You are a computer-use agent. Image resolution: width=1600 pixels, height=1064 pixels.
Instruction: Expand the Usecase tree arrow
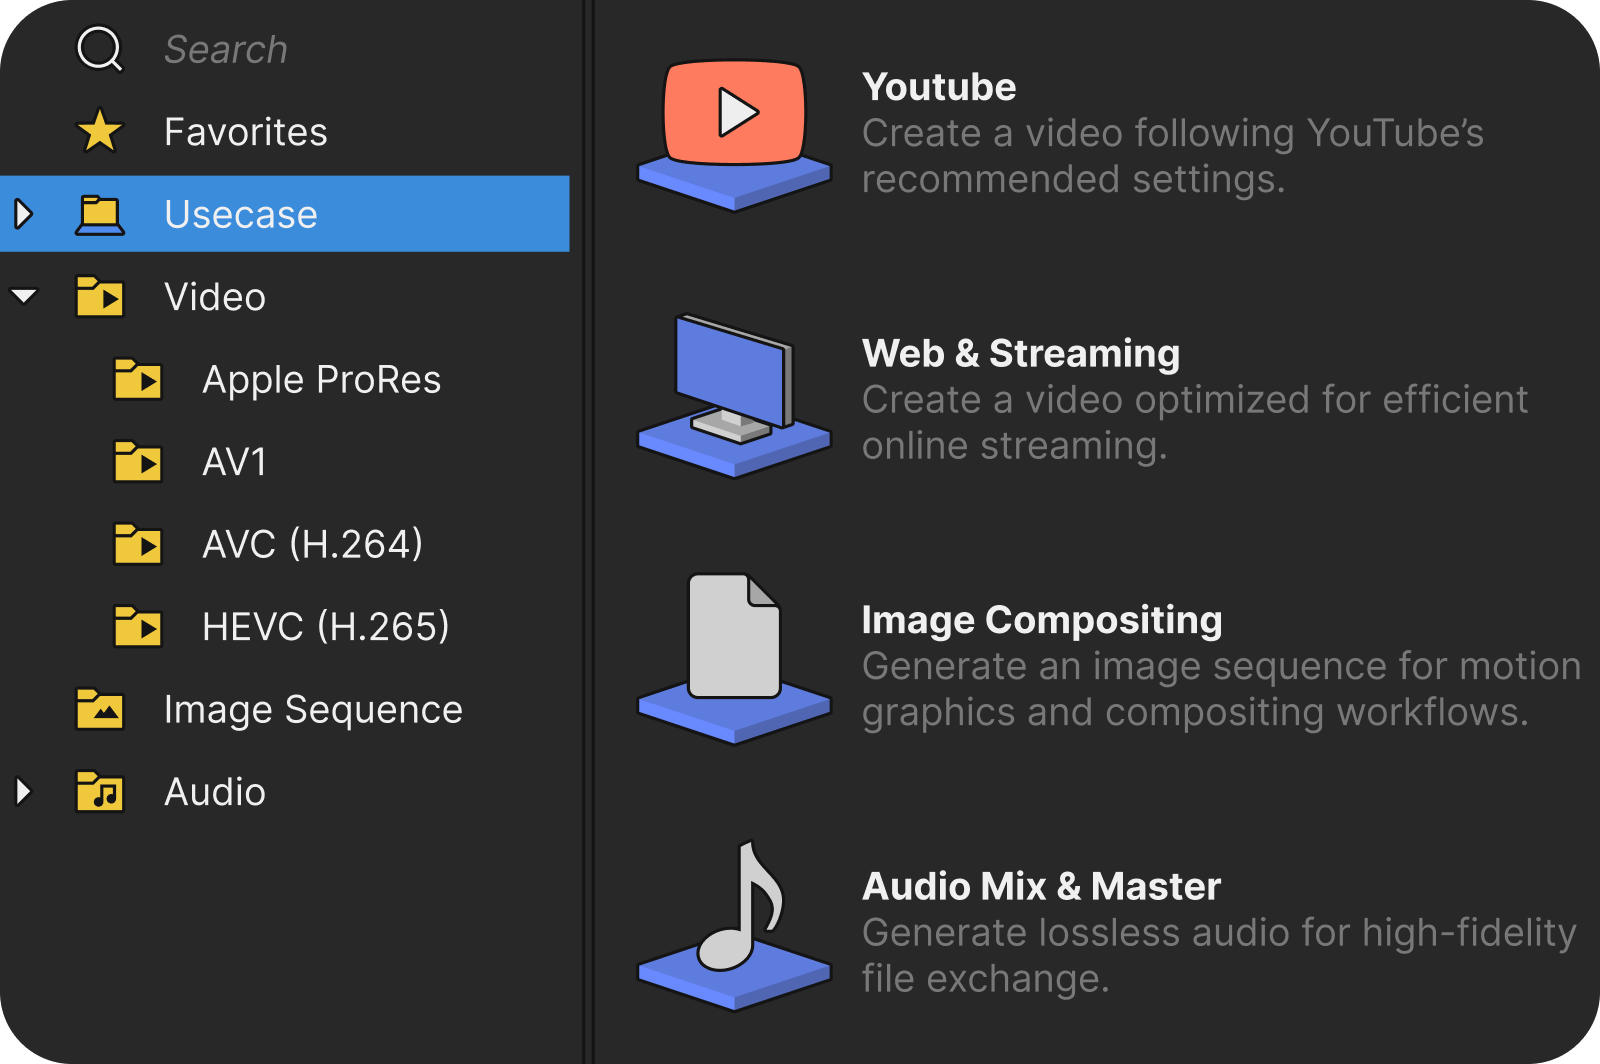(x=24, y=214)
